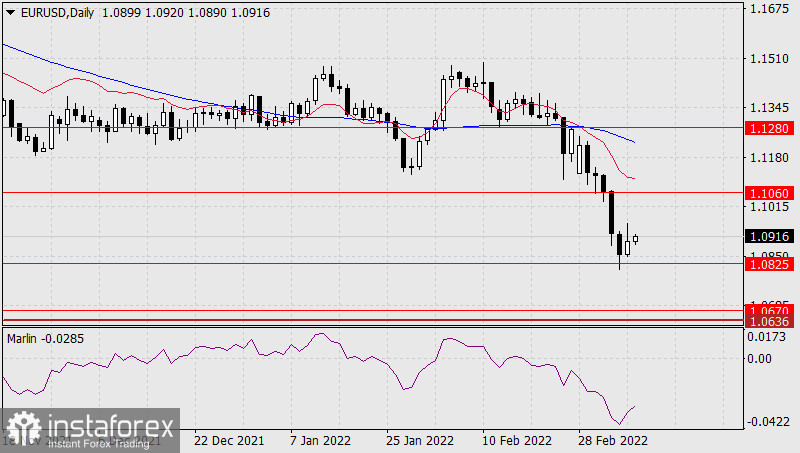This screenshot has width=800, height=453.
Task: Click the 0.0173 indicator scale value
Action: (x=766, y=337)
